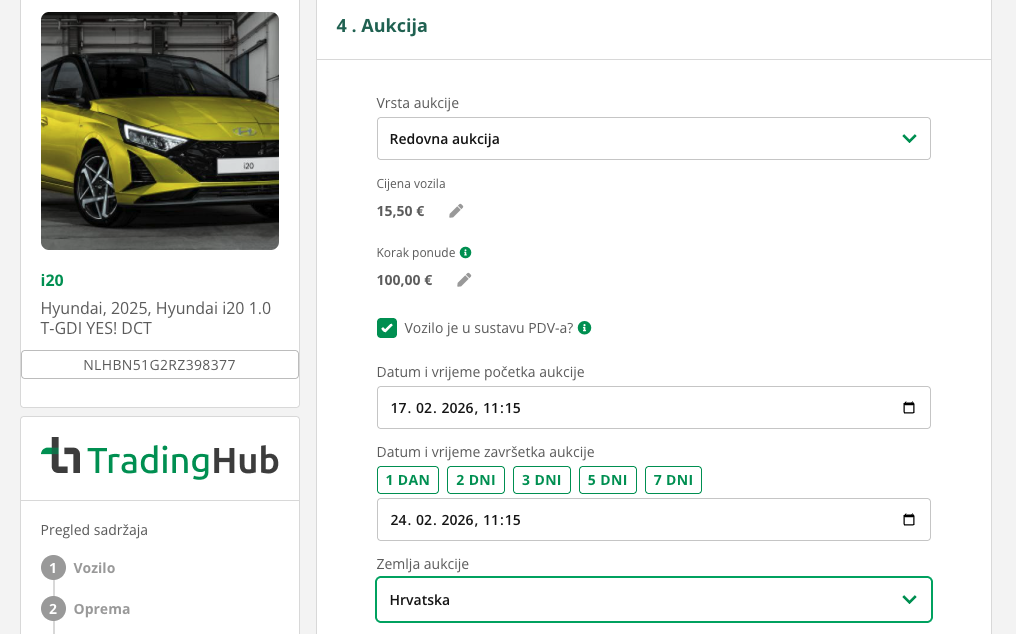Click the i20 vehicle title
This screenshot has height=634, width=1016.
tap(52, 281)
